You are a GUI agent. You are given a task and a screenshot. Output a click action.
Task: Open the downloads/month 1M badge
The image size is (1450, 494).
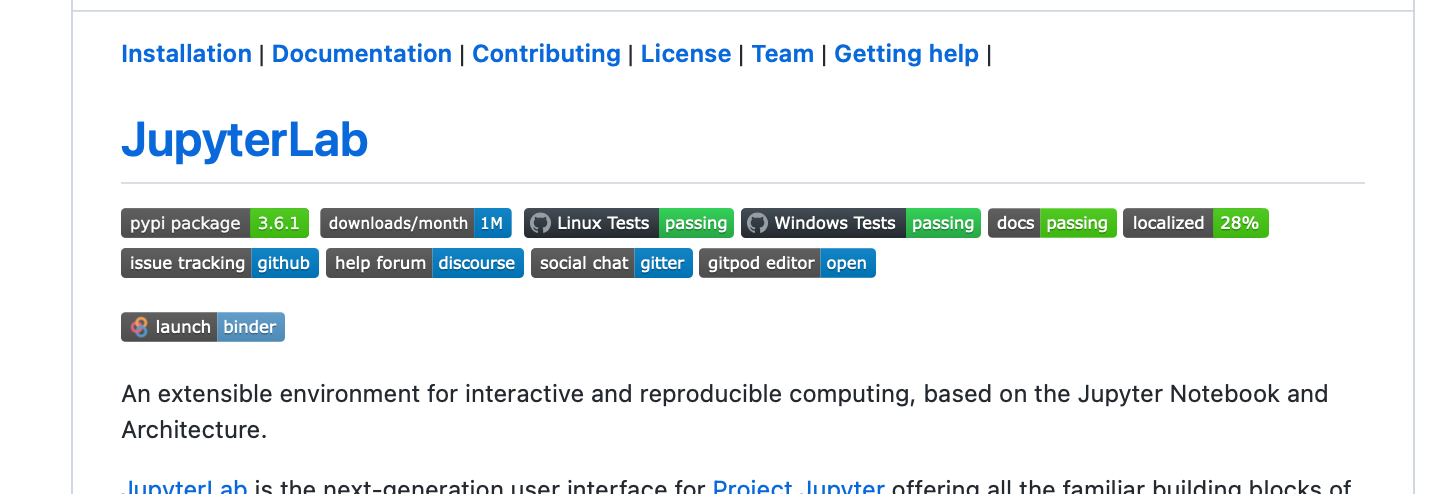(416, 223)
